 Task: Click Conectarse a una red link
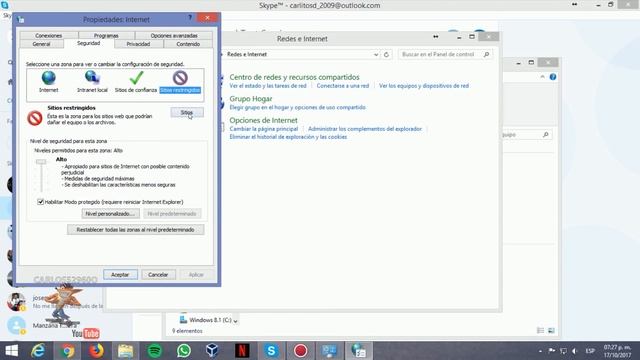coord(343,86)
